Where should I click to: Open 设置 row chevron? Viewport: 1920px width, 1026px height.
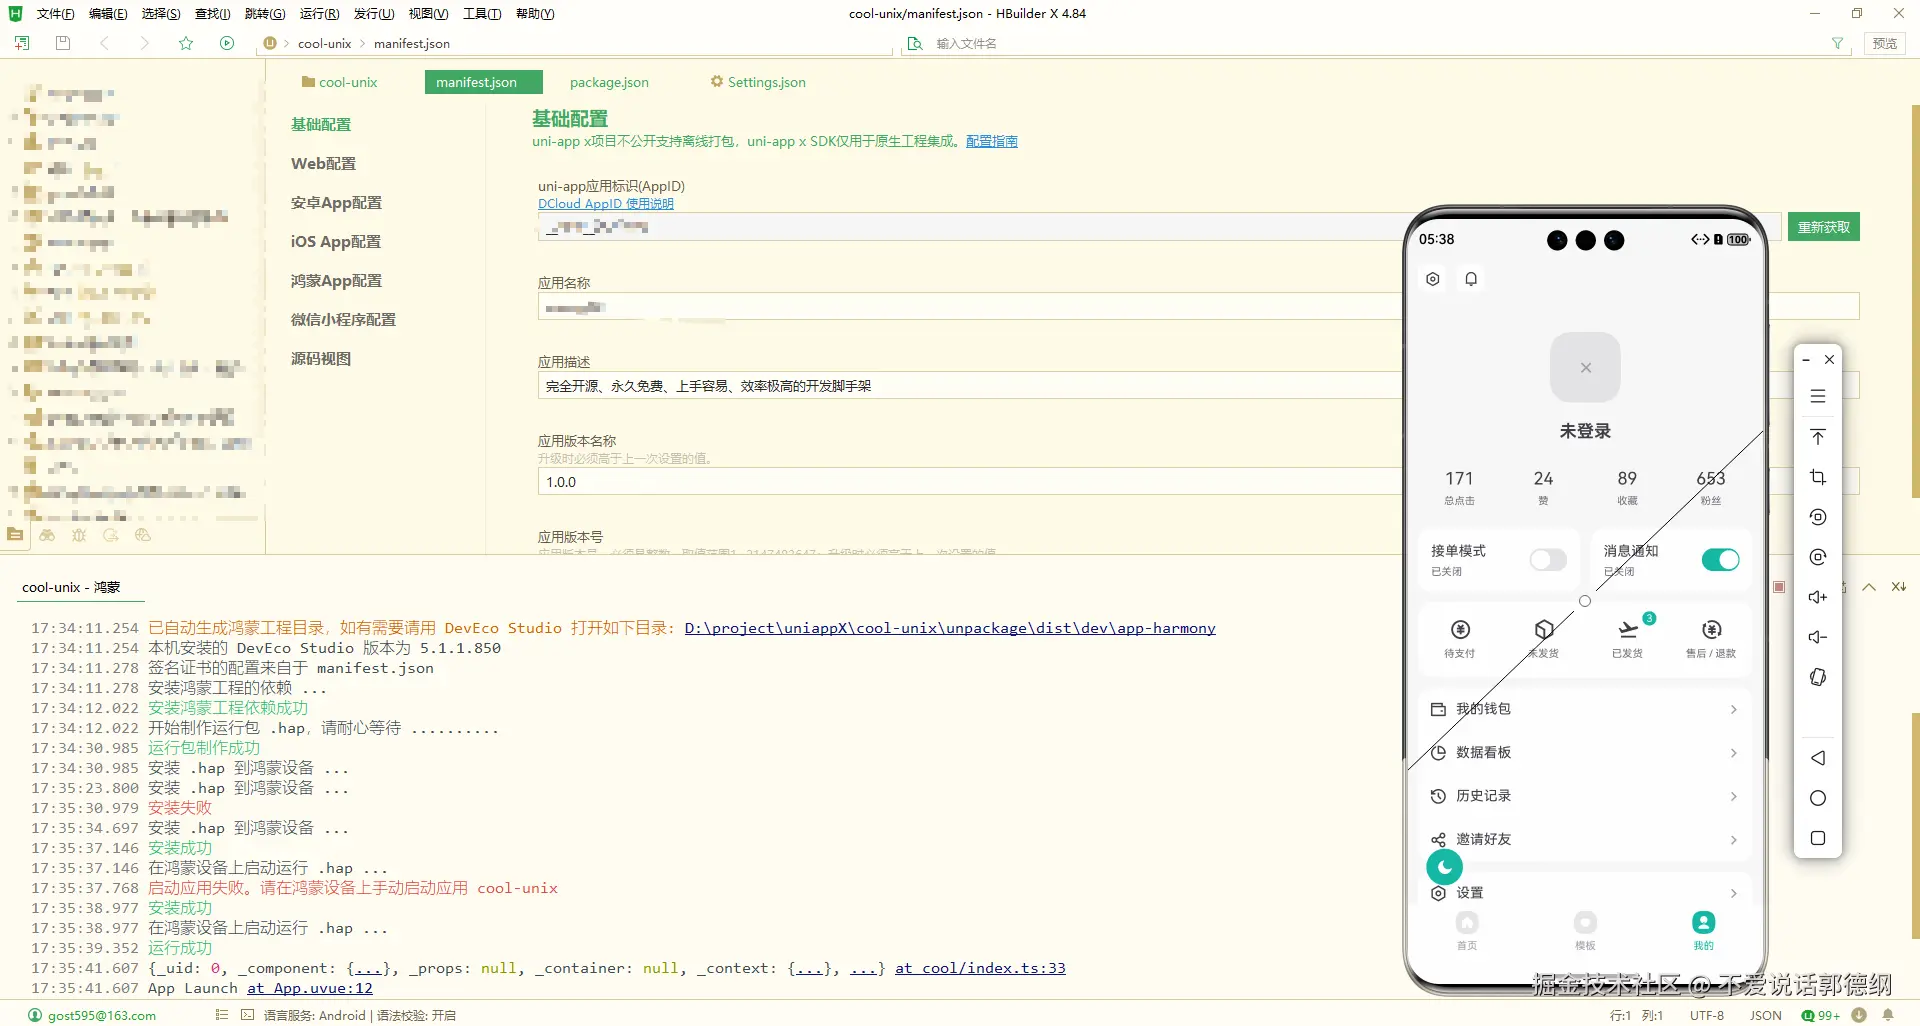[1733, 893]
